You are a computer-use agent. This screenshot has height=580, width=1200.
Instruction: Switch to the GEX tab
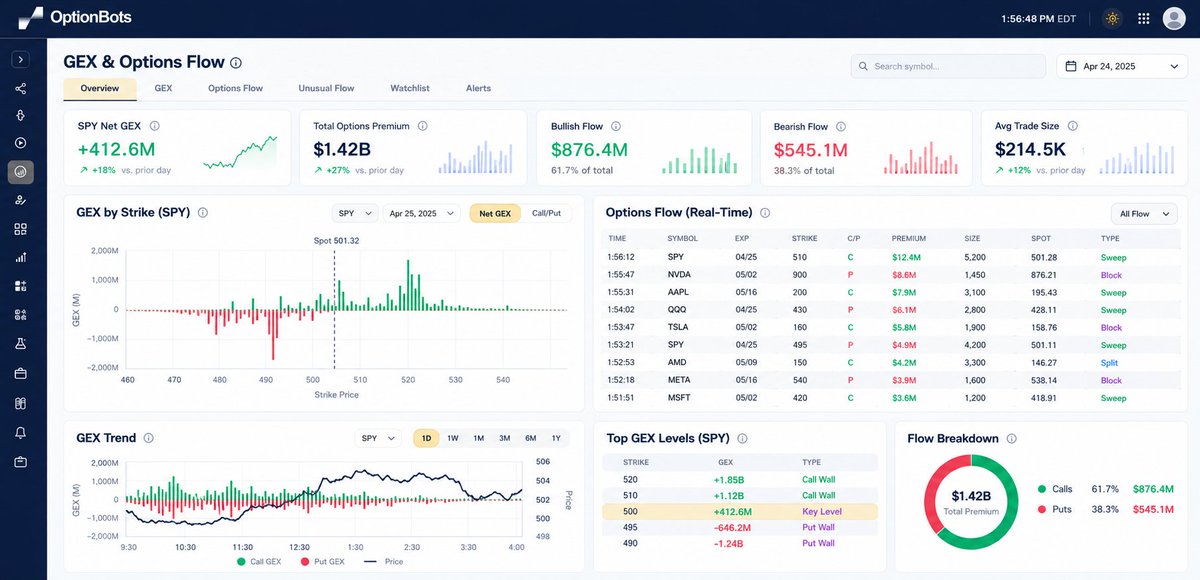(x=163, y=88)
